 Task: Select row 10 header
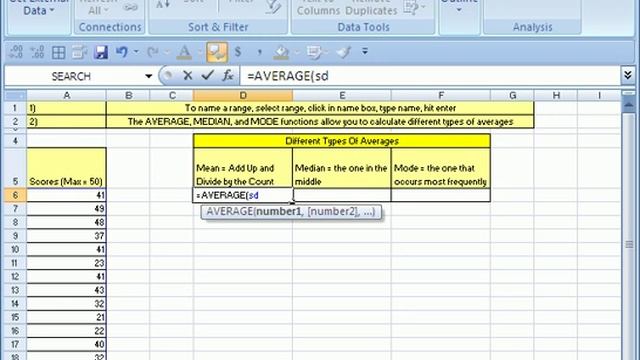[15, 249]
